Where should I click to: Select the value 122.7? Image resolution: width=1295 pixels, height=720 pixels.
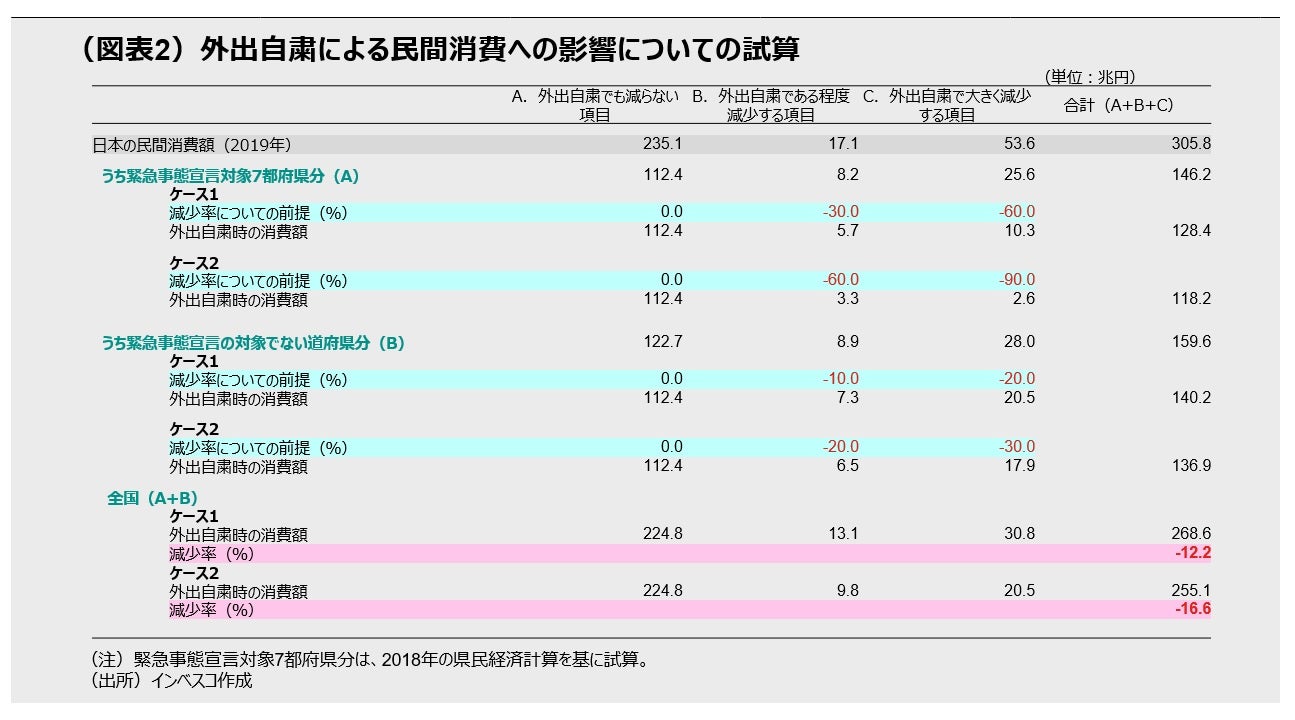pos(664,342)
